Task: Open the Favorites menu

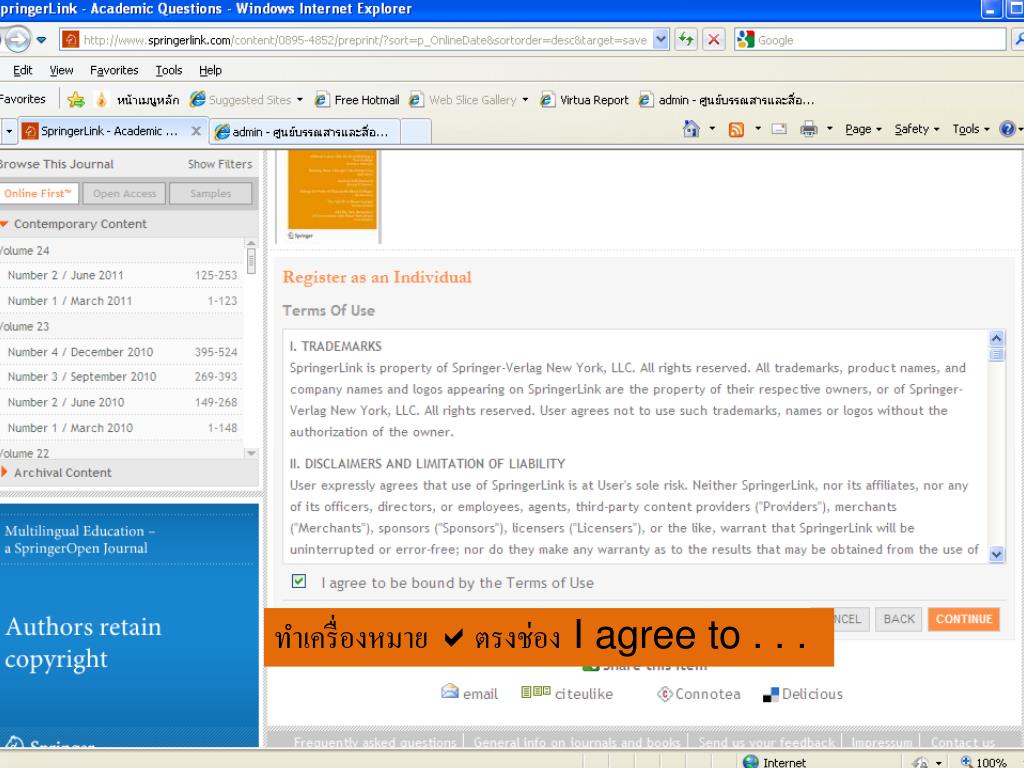Action: coord(114,70)
